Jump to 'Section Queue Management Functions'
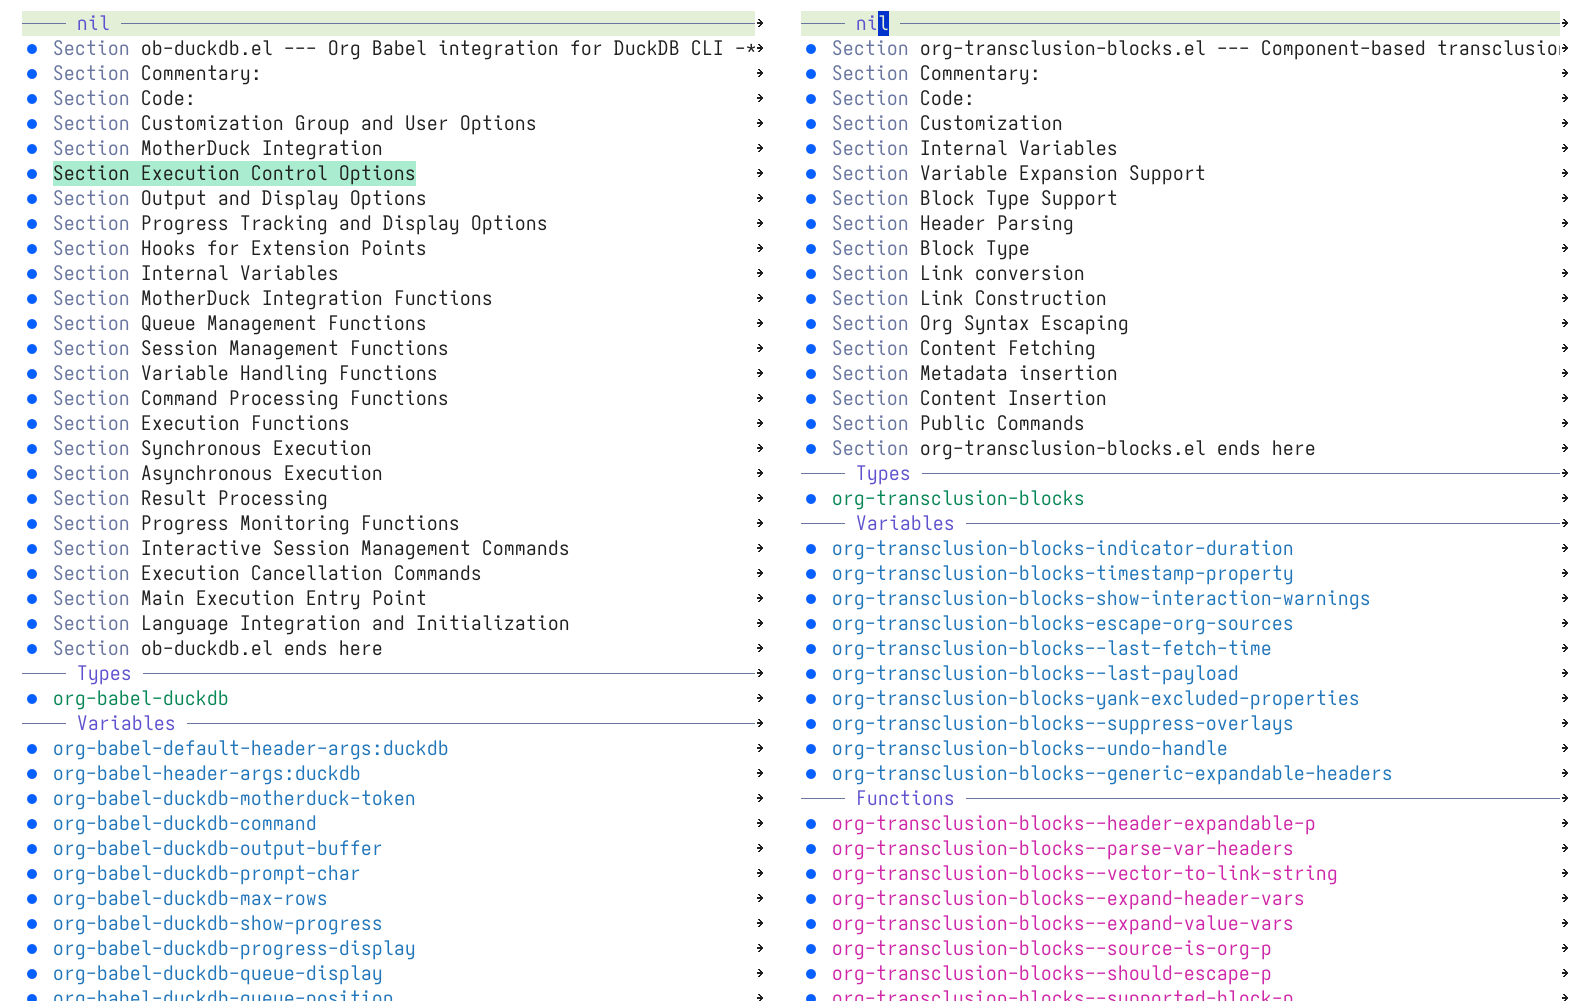Screen dimensions: 1577x1001 240,323
